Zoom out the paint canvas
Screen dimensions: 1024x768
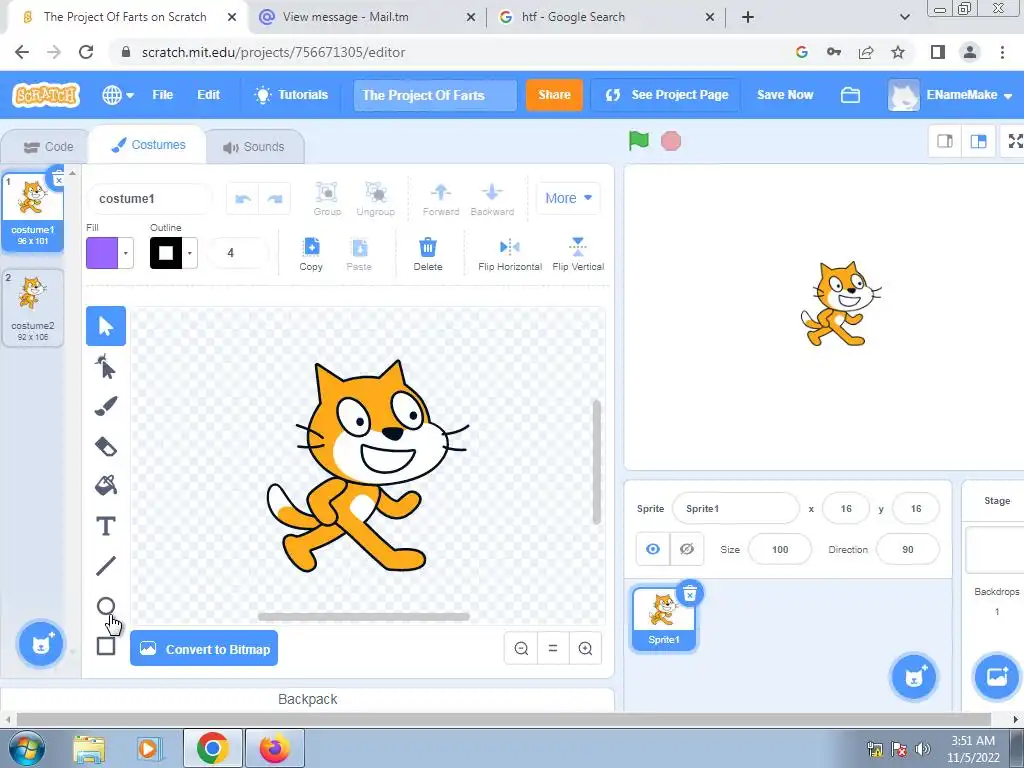click(x=521, y=648)
